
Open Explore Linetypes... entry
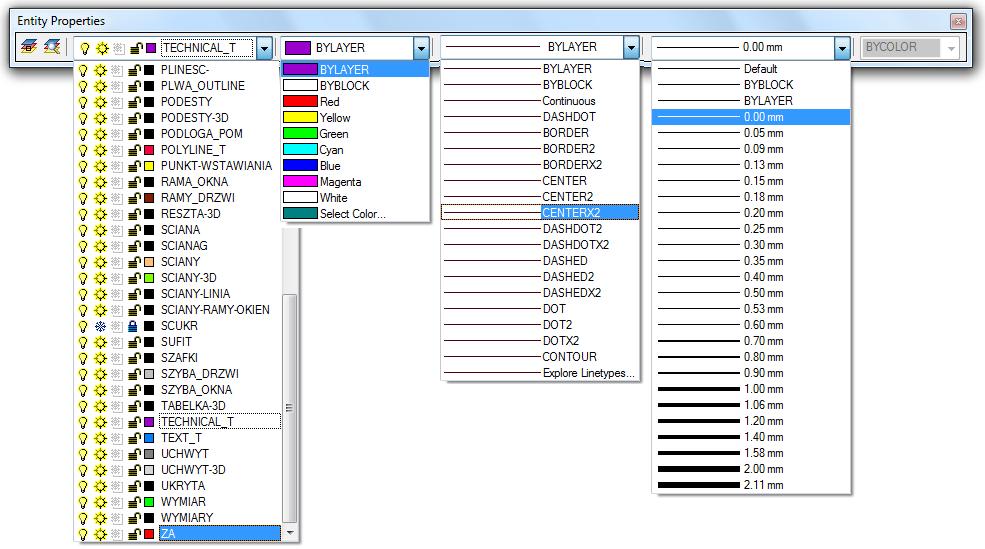[540, 373]
